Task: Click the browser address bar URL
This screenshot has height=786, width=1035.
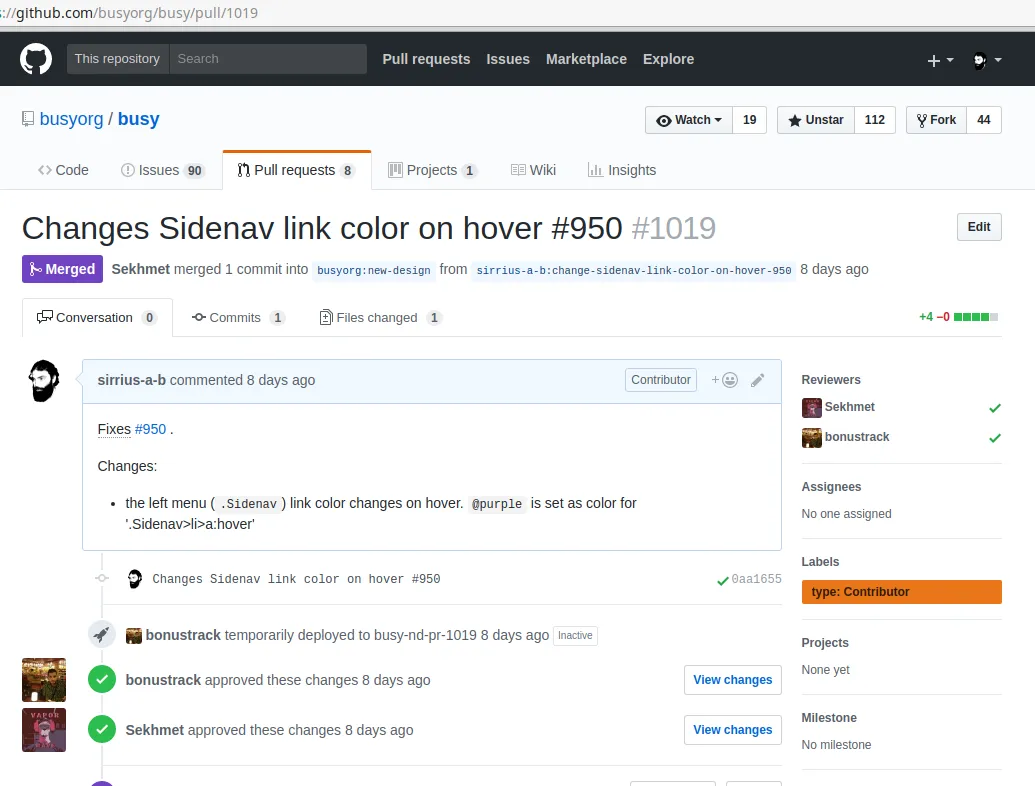Action: tap(130, 13)
